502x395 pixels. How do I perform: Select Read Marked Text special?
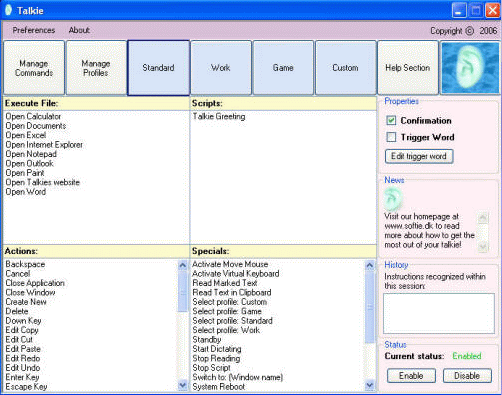point(225,283)
